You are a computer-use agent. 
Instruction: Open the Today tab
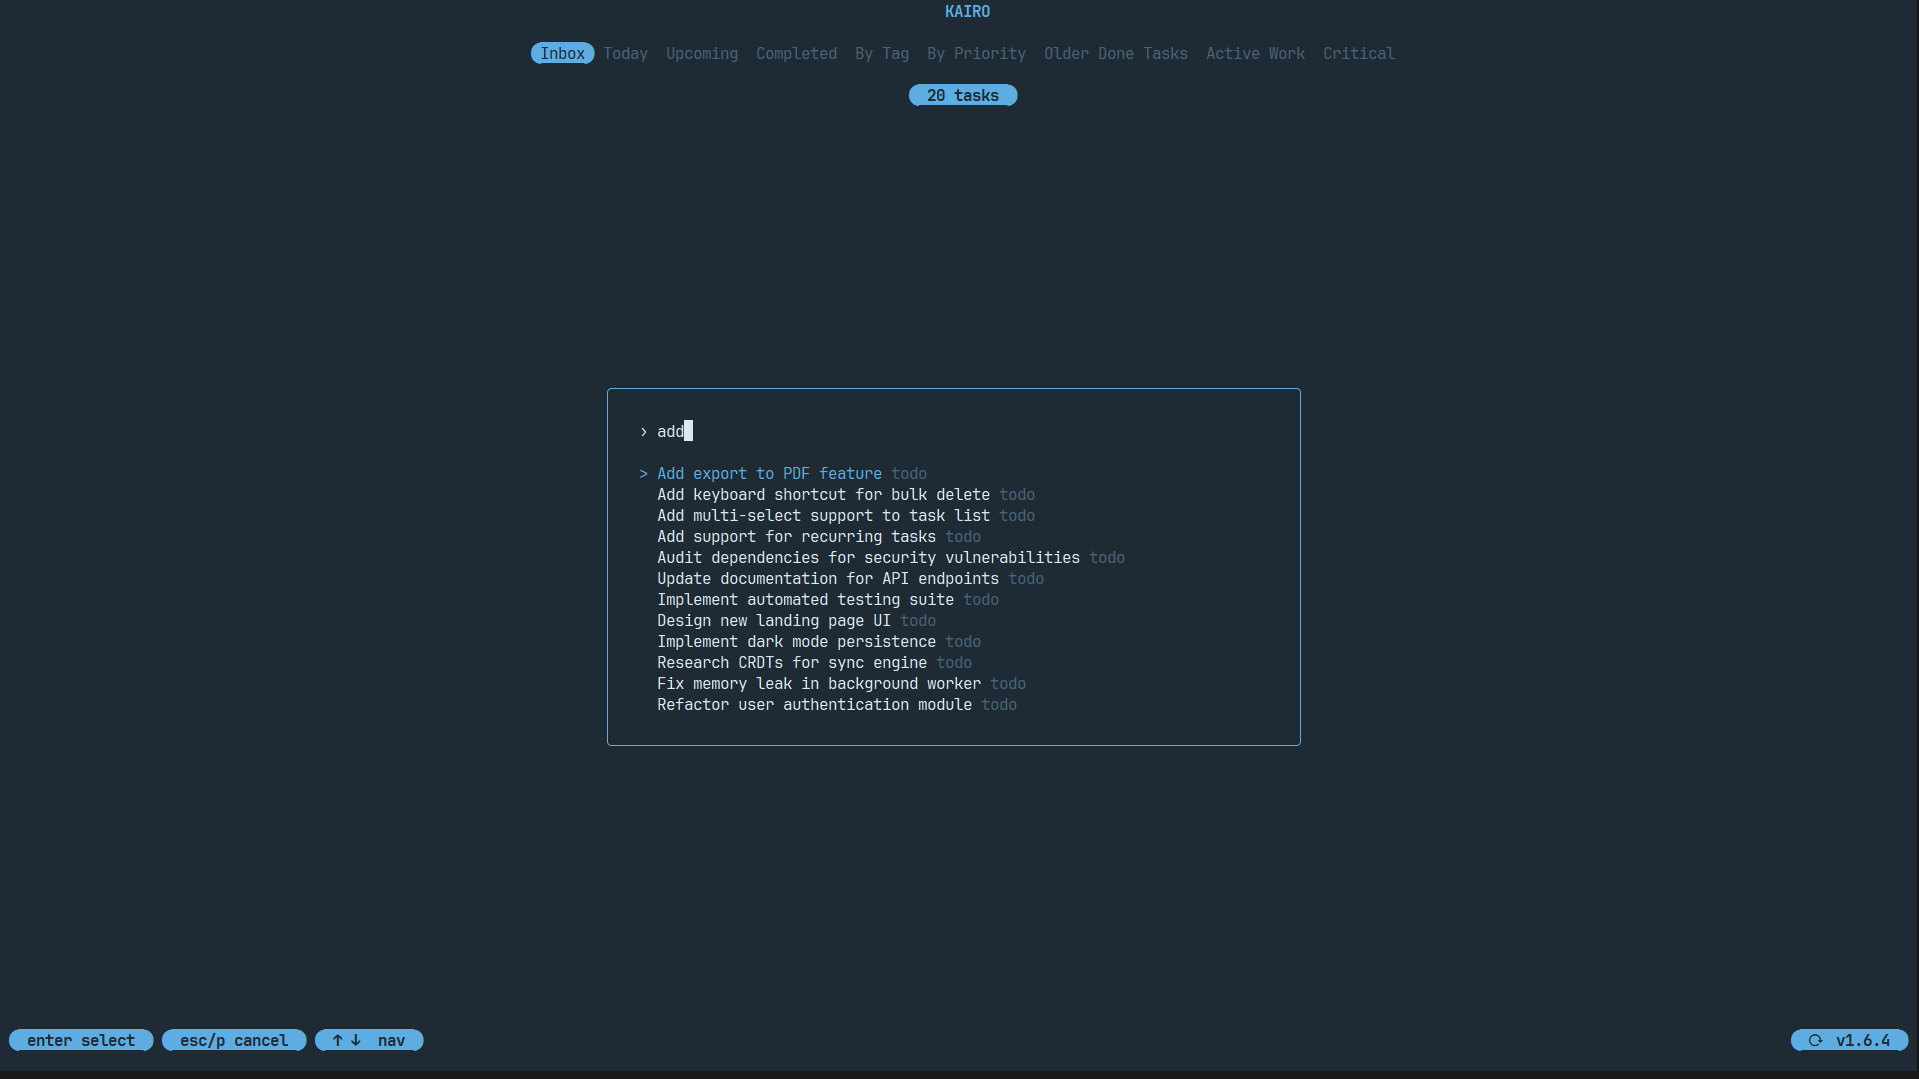(625, 54)
